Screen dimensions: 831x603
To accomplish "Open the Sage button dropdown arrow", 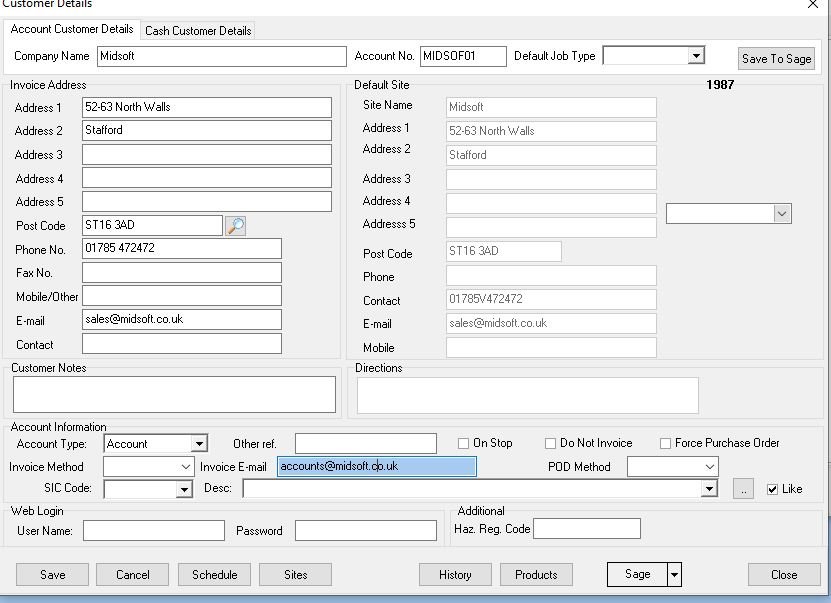I will click(x=674, y=574).
